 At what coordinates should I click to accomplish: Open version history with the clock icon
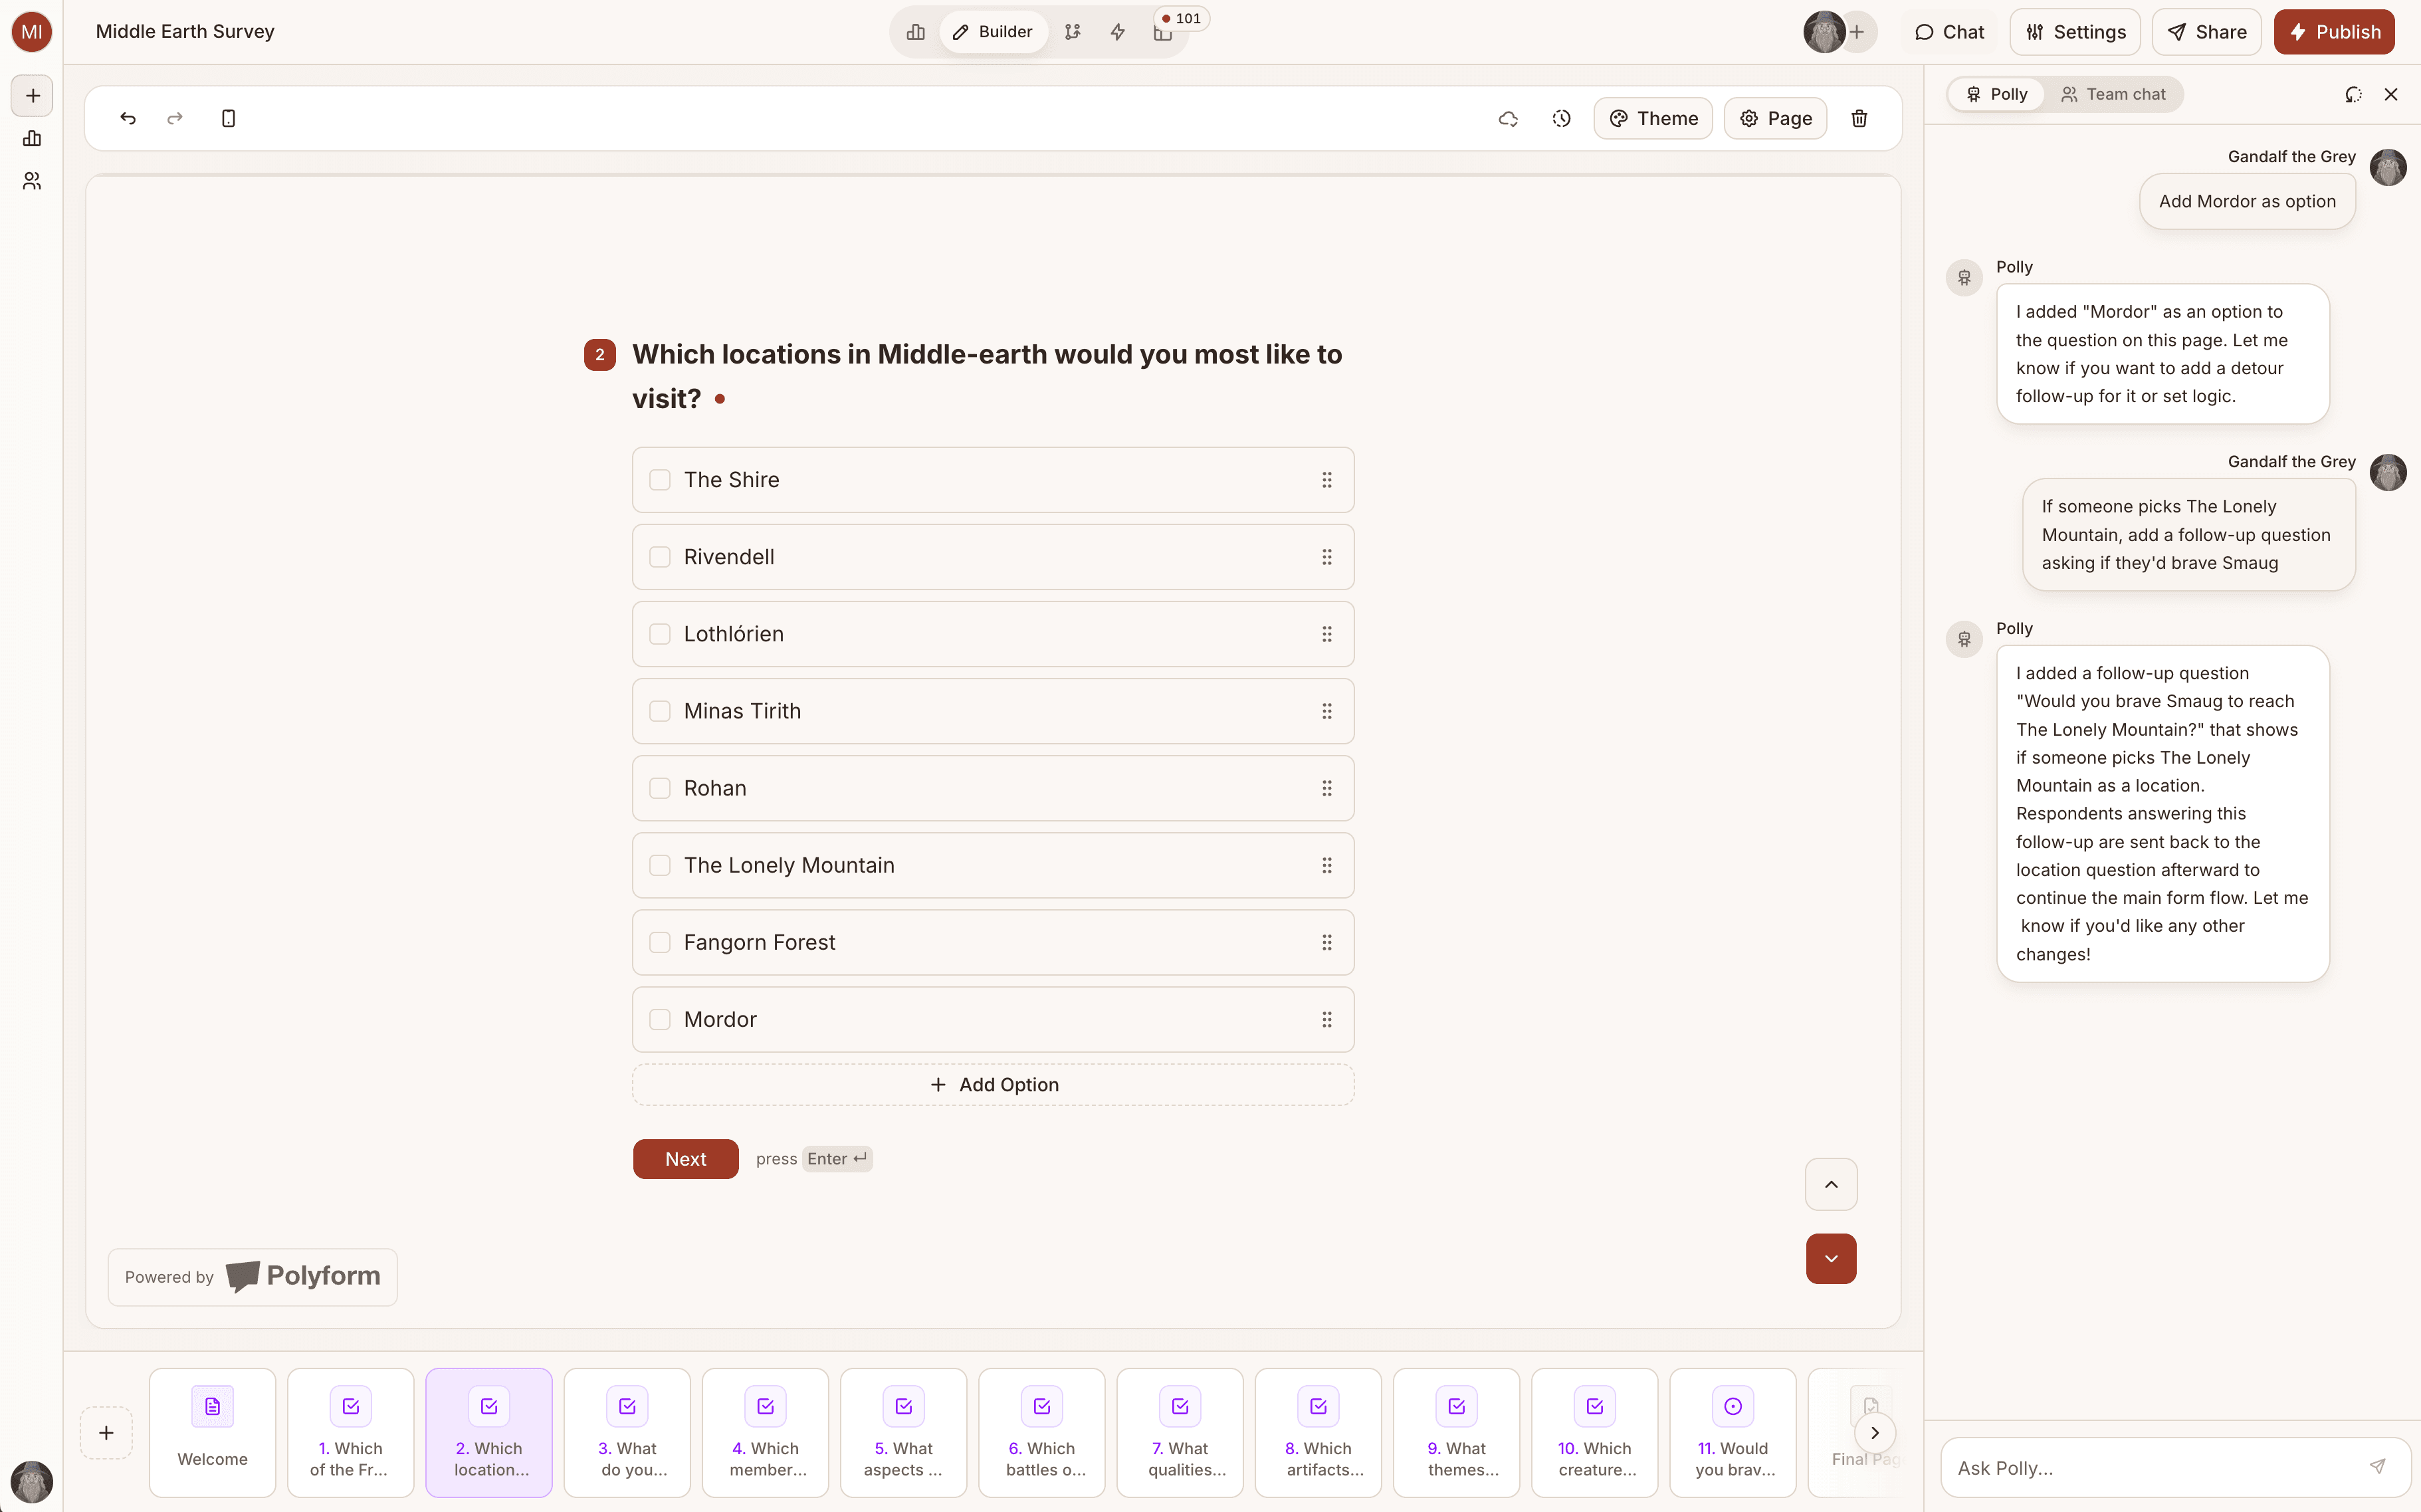(1560, 118)
